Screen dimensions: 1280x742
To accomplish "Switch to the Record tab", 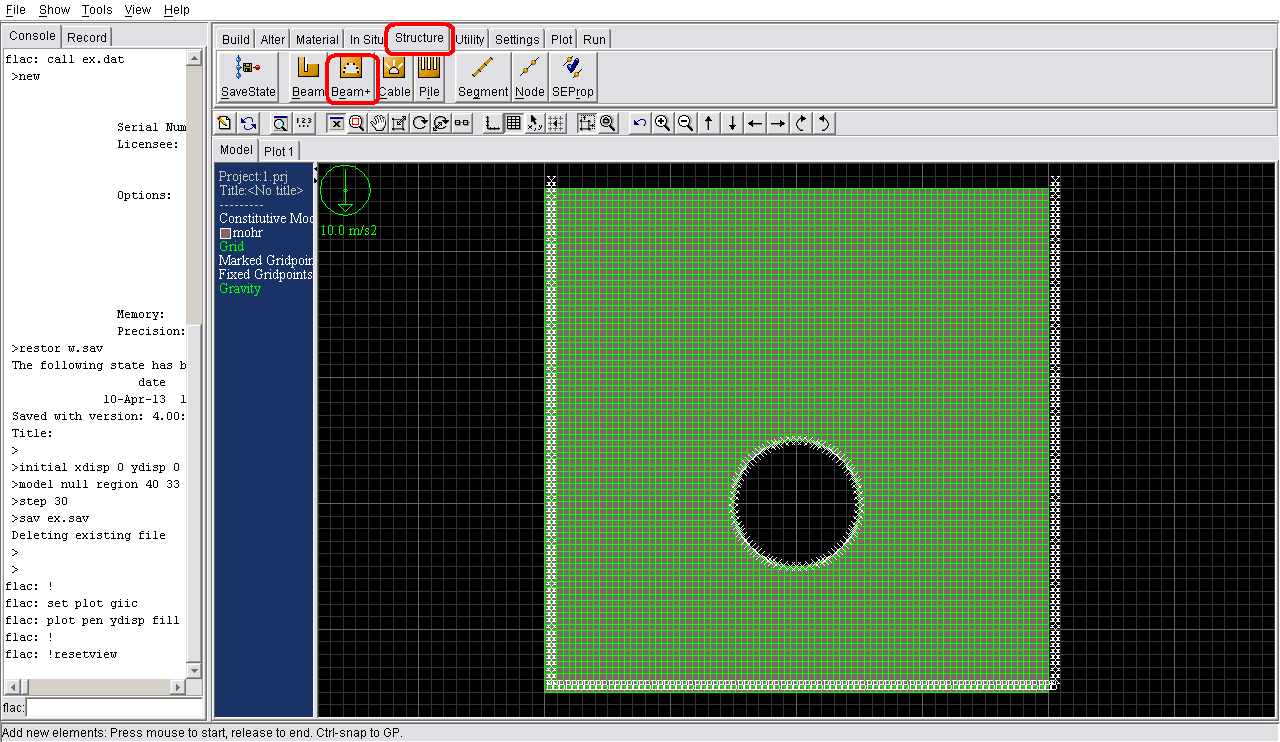I will tap(87, 37).
